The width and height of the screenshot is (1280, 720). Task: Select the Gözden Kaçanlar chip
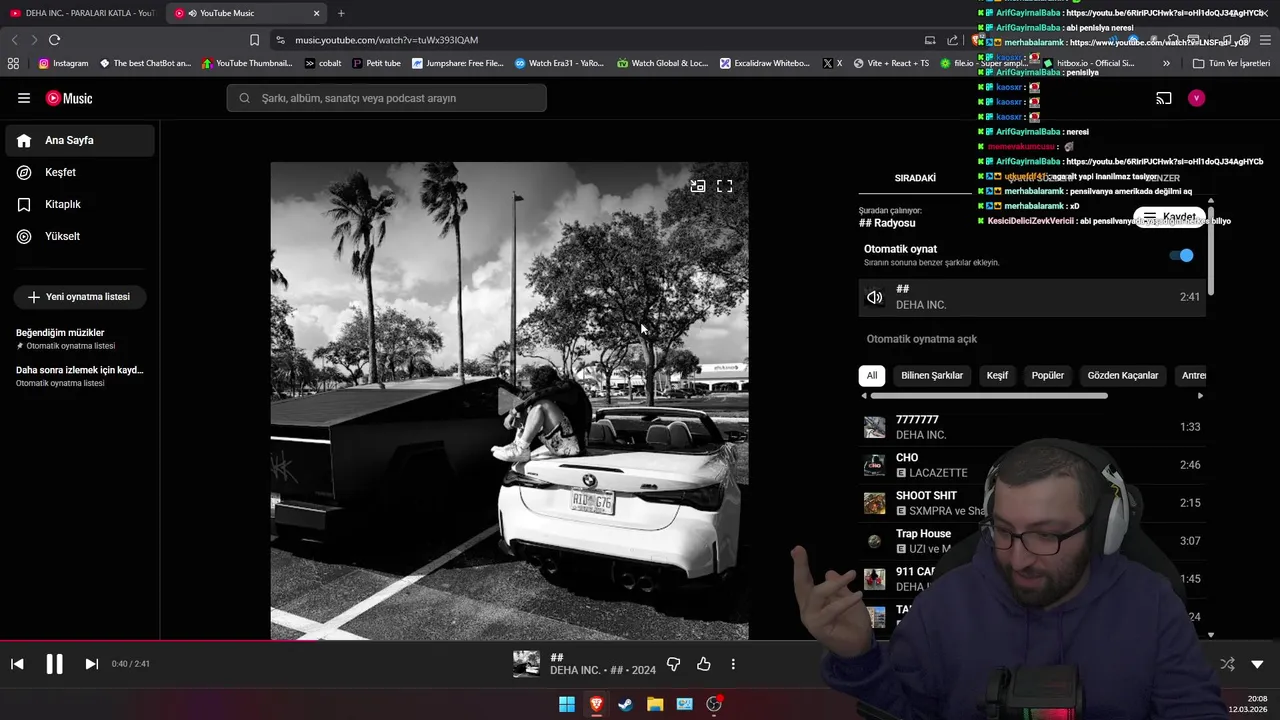point(1123,375)
